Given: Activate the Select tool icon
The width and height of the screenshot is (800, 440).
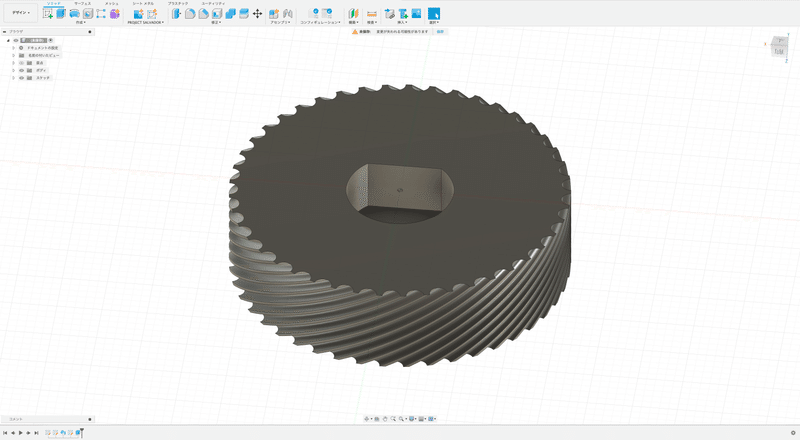Looking at the screenshot, I should click(434, 14).
